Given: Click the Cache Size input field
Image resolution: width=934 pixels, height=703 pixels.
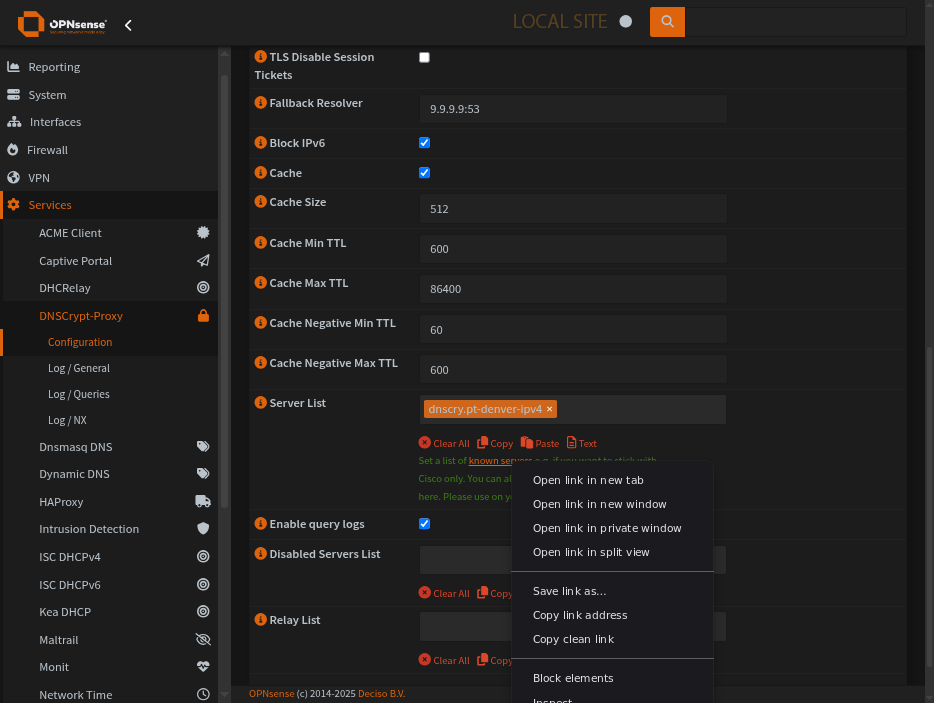Looking at the screenshot, I should click(x=573, y=209).
